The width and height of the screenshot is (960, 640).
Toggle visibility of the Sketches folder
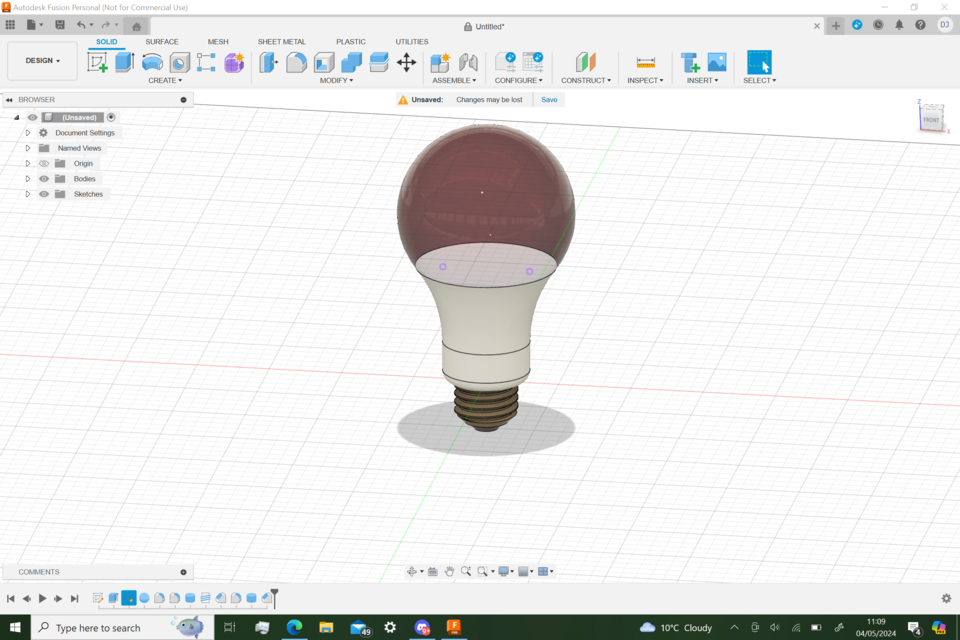[x=44, y=194]
